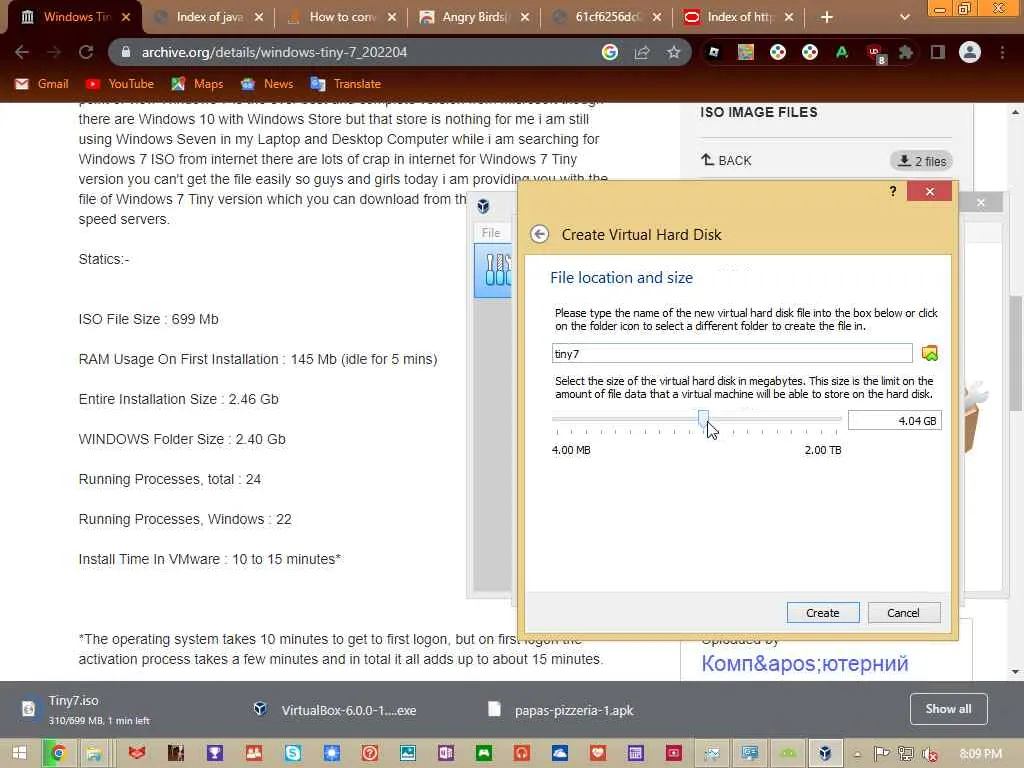Screen dimensions: 1024x768
Task: Switch to the How to conv tab
Action: [341, 17]
